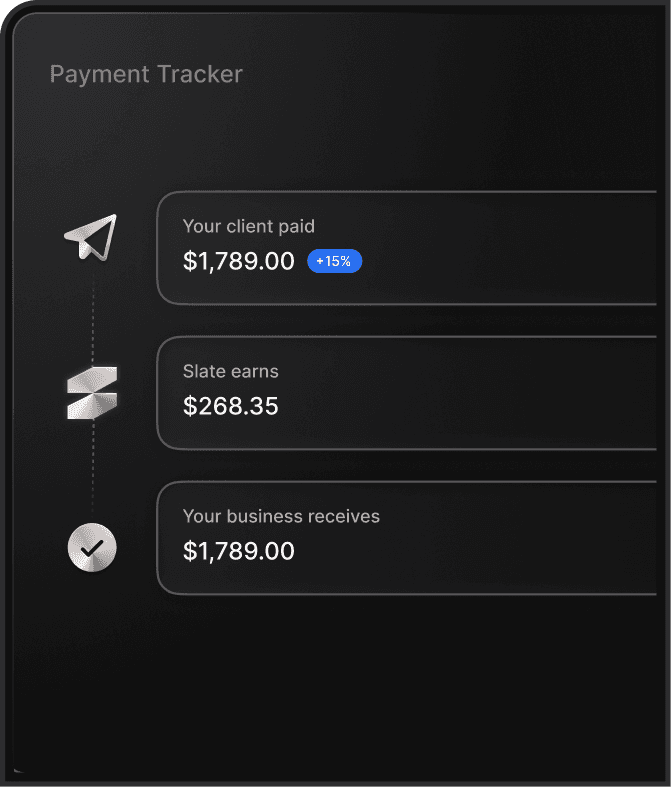Click the $268.35 amount

(x=231, y=406)
